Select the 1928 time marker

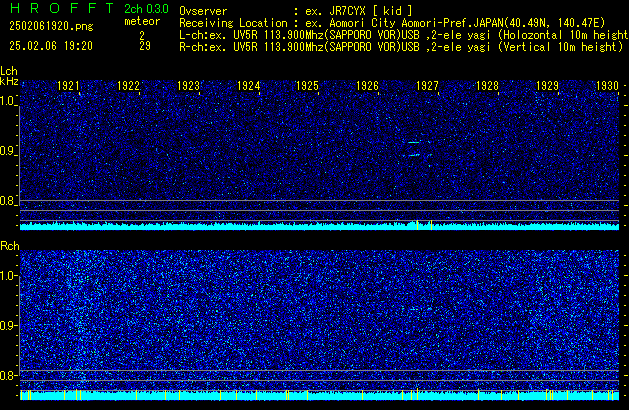[x=487, y=86]
